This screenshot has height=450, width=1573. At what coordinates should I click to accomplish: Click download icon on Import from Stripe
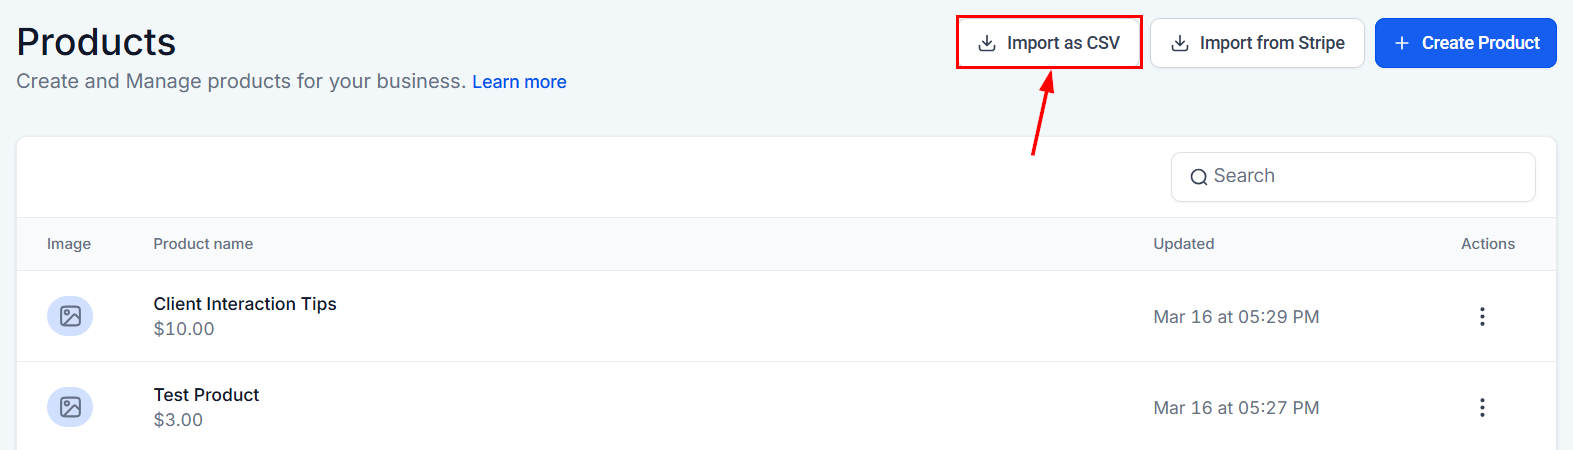(1180, 43)
